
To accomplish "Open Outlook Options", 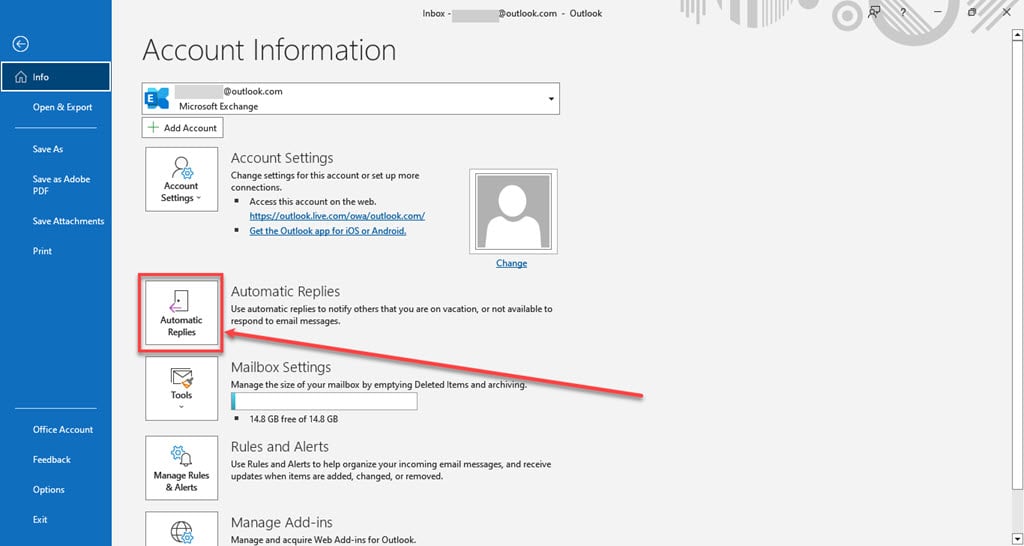I will 48,489.
